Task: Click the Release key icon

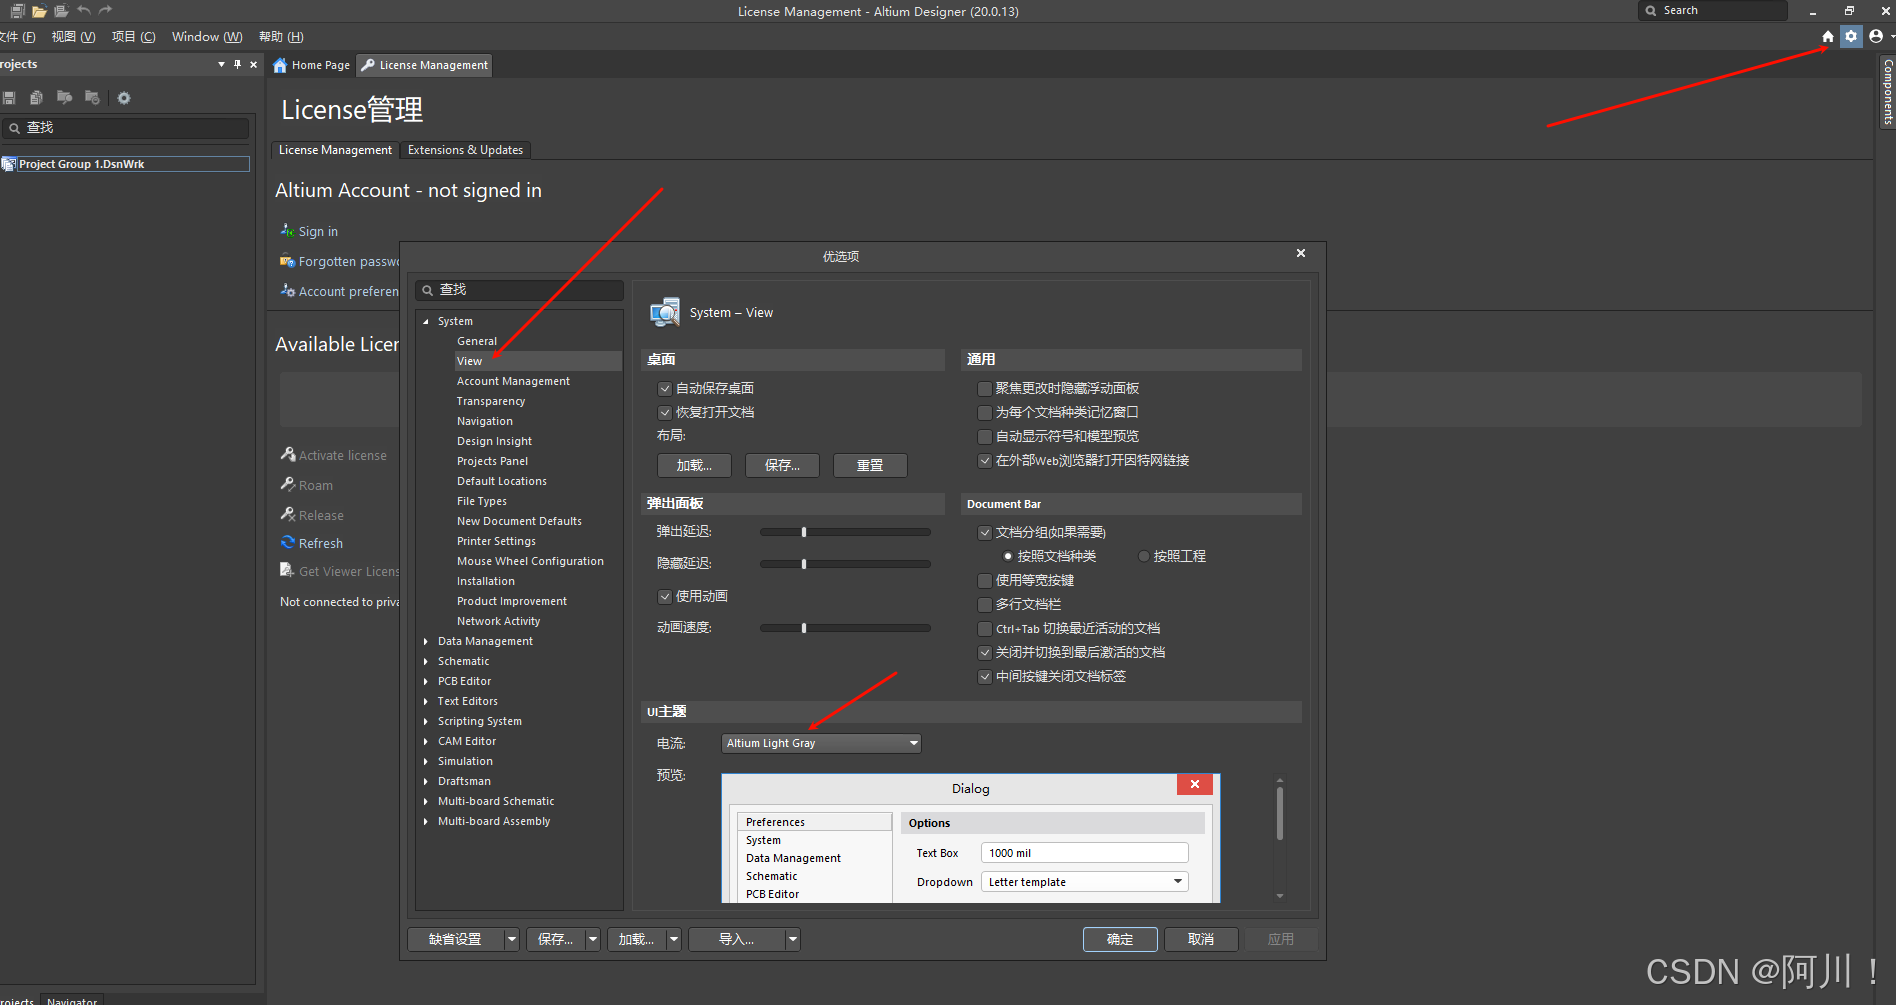Action: pos(288,514)
